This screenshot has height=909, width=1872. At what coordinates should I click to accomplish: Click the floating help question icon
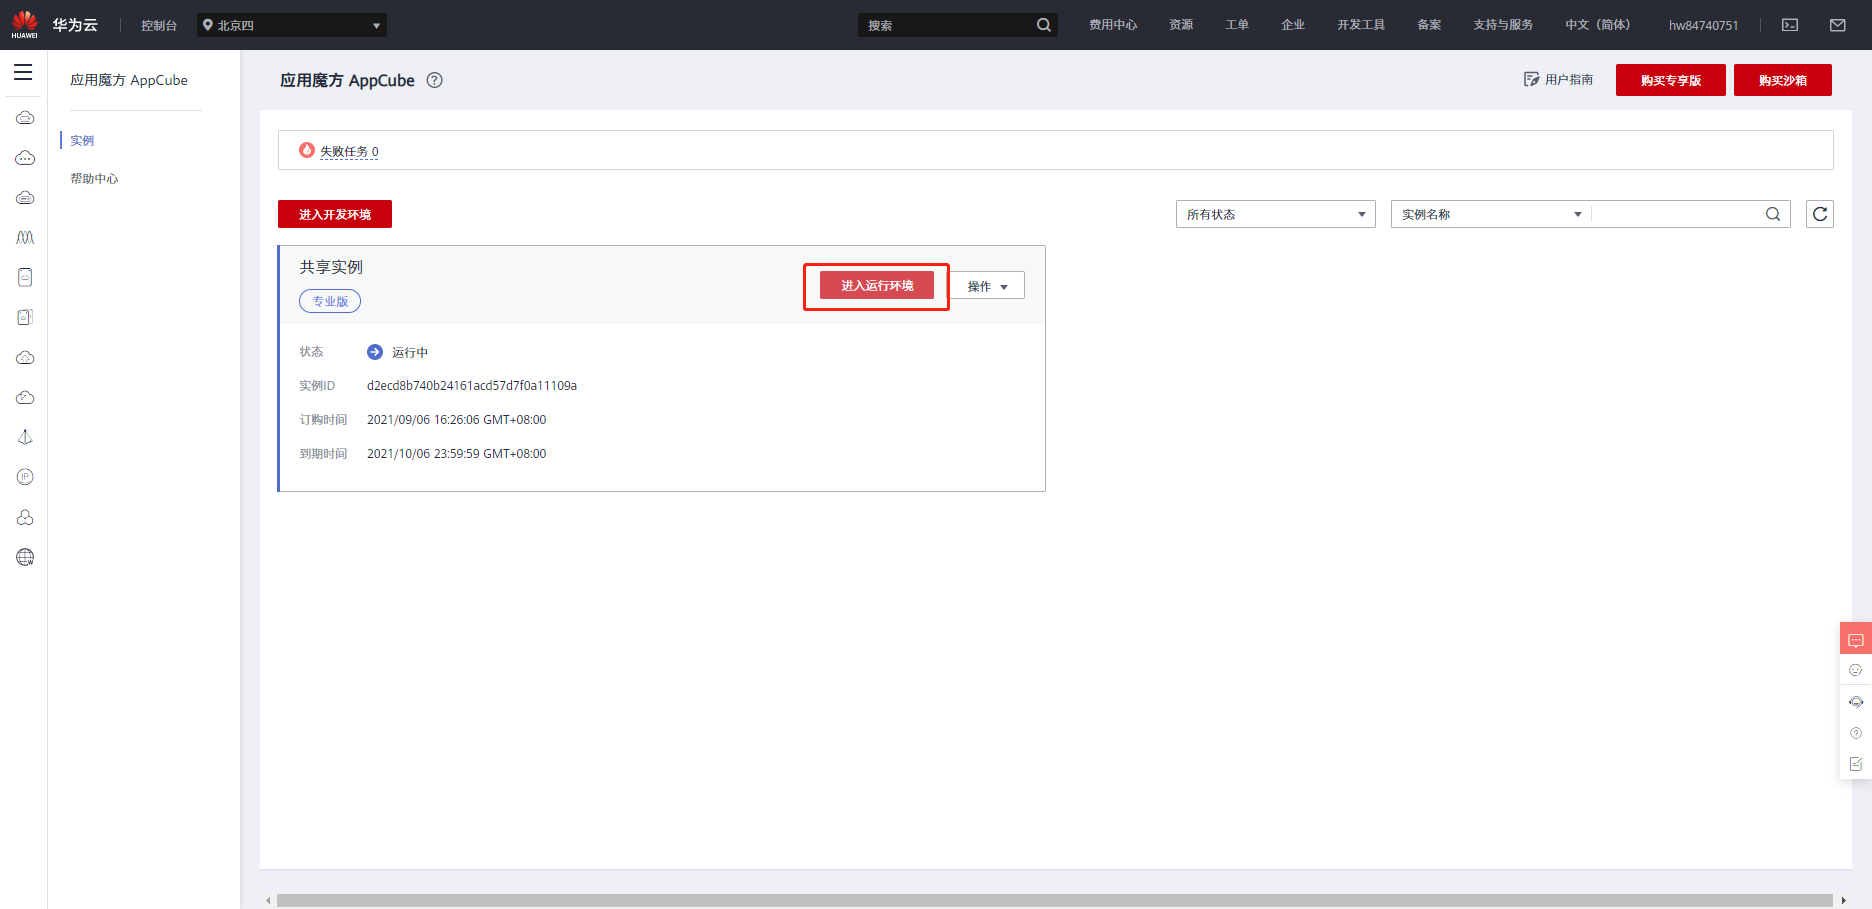1856,733
